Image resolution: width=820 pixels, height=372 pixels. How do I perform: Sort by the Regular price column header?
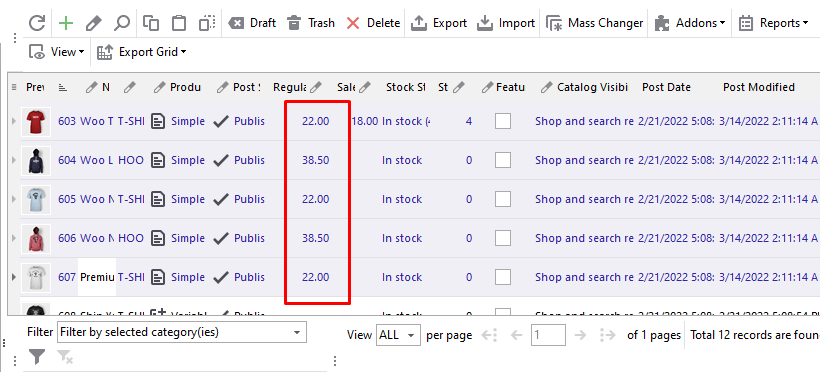[290, 87]
